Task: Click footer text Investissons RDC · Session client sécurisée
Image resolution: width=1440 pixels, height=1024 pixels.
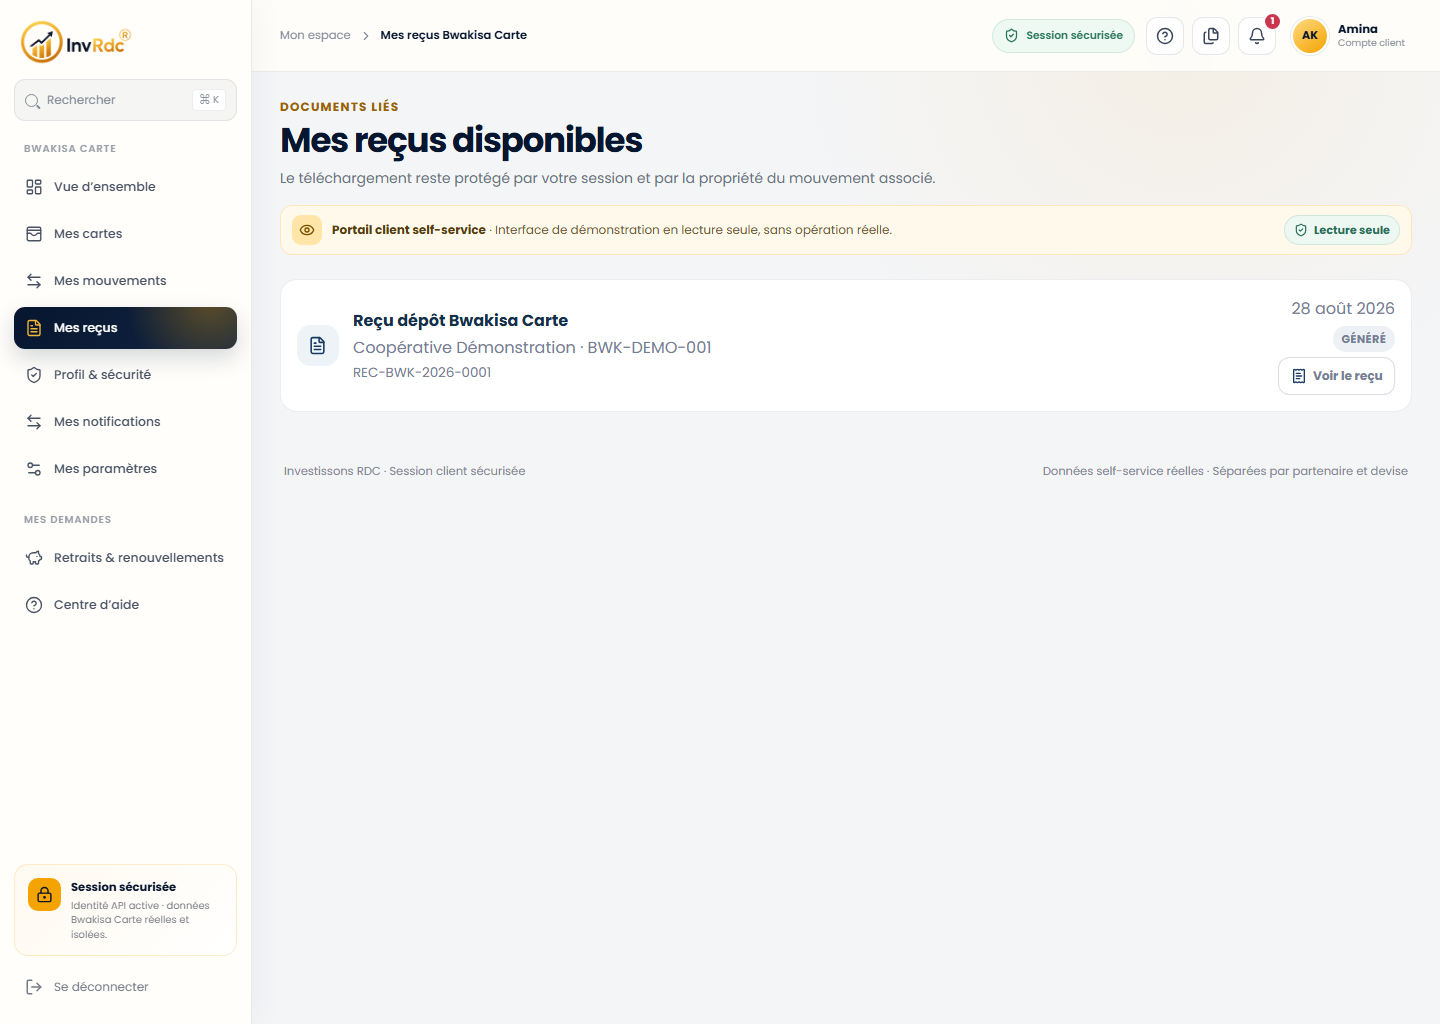Action: coord(404,471)
